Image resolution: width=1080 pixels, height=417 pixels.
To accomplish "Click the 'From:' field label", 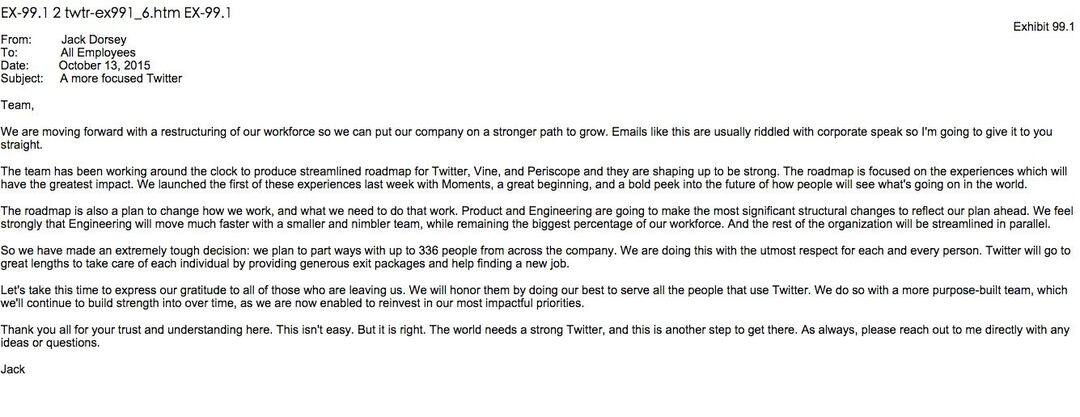I will 16,40.
